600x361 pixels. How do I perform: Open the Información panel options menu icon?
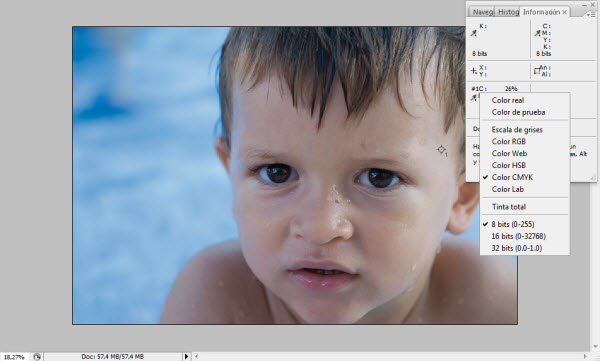pos(591,15)
